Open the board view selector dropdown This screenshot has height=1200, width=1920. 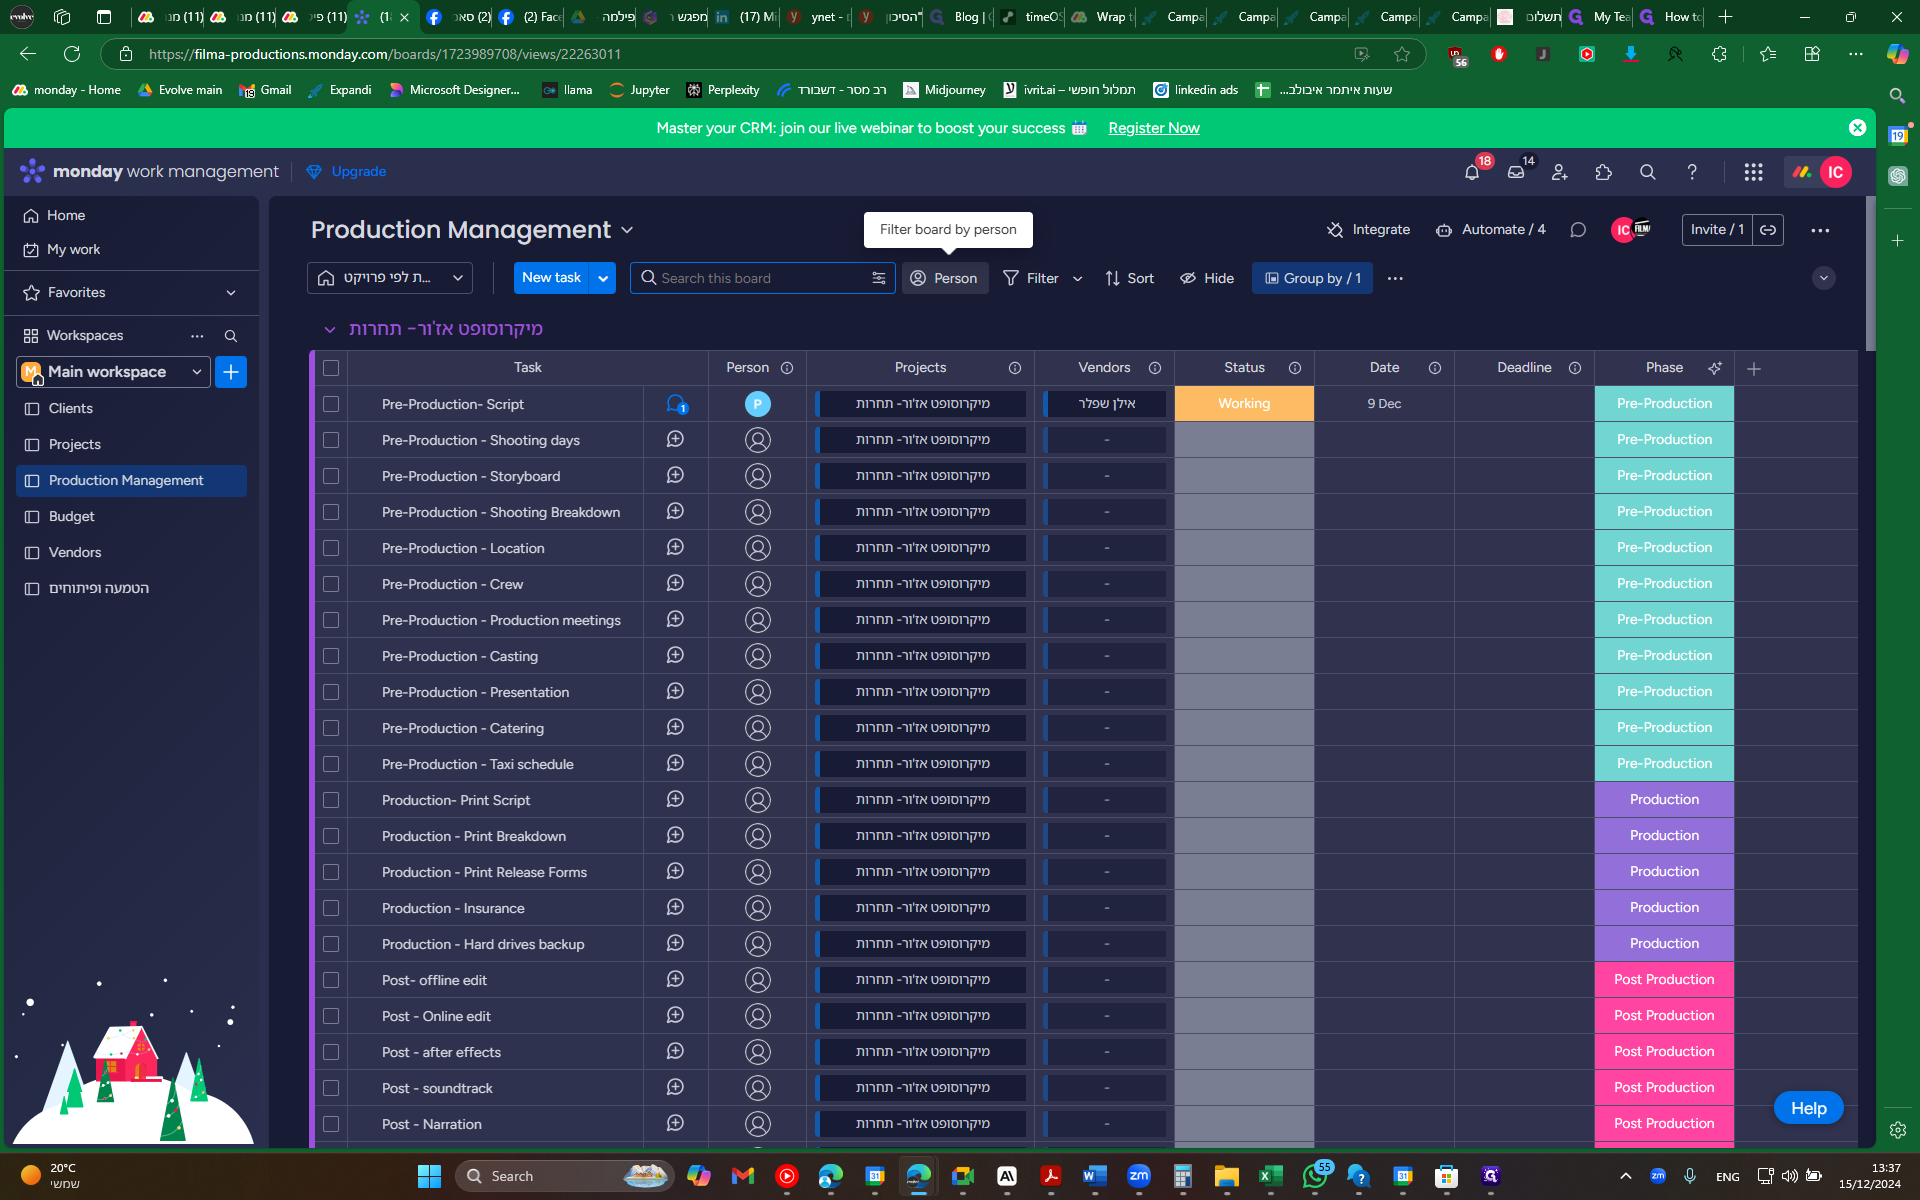(390, 278)
